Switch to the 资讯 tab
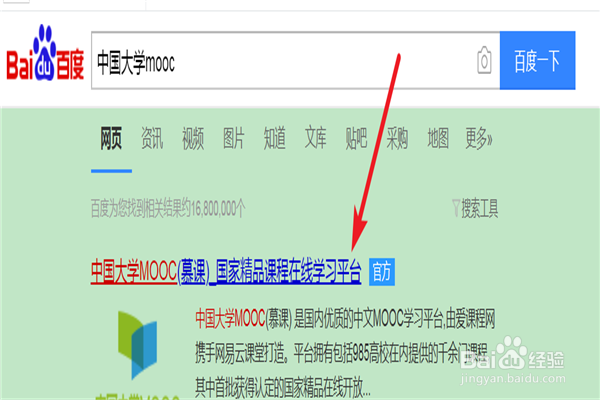600x400 pixels. (x=152, y=138)
